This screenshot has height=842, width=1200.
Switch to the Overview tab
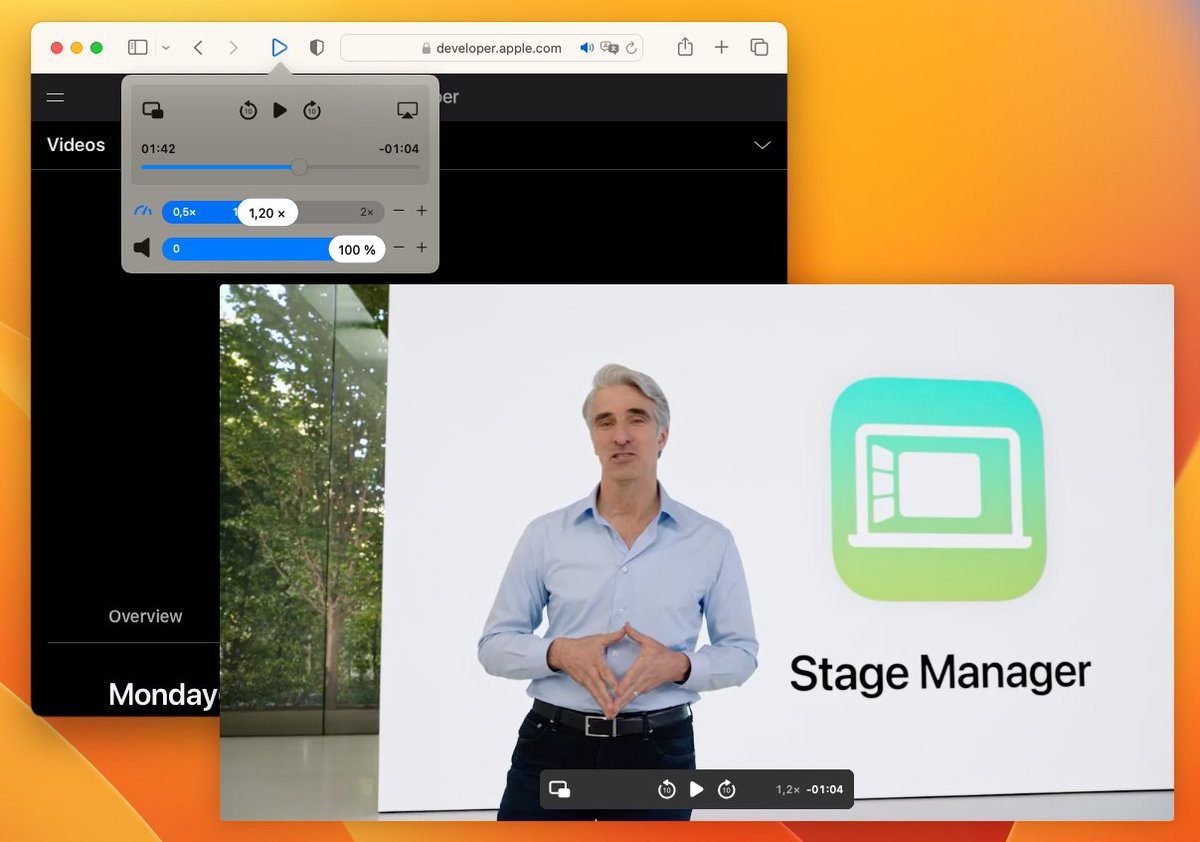(x=146, y=616)
